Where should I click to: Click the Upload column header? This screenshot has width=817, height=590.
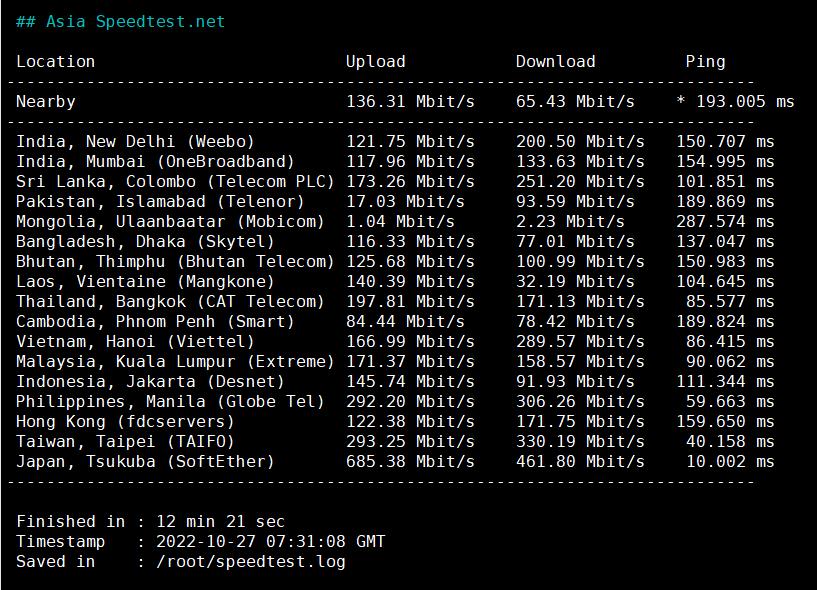[376, 62]
